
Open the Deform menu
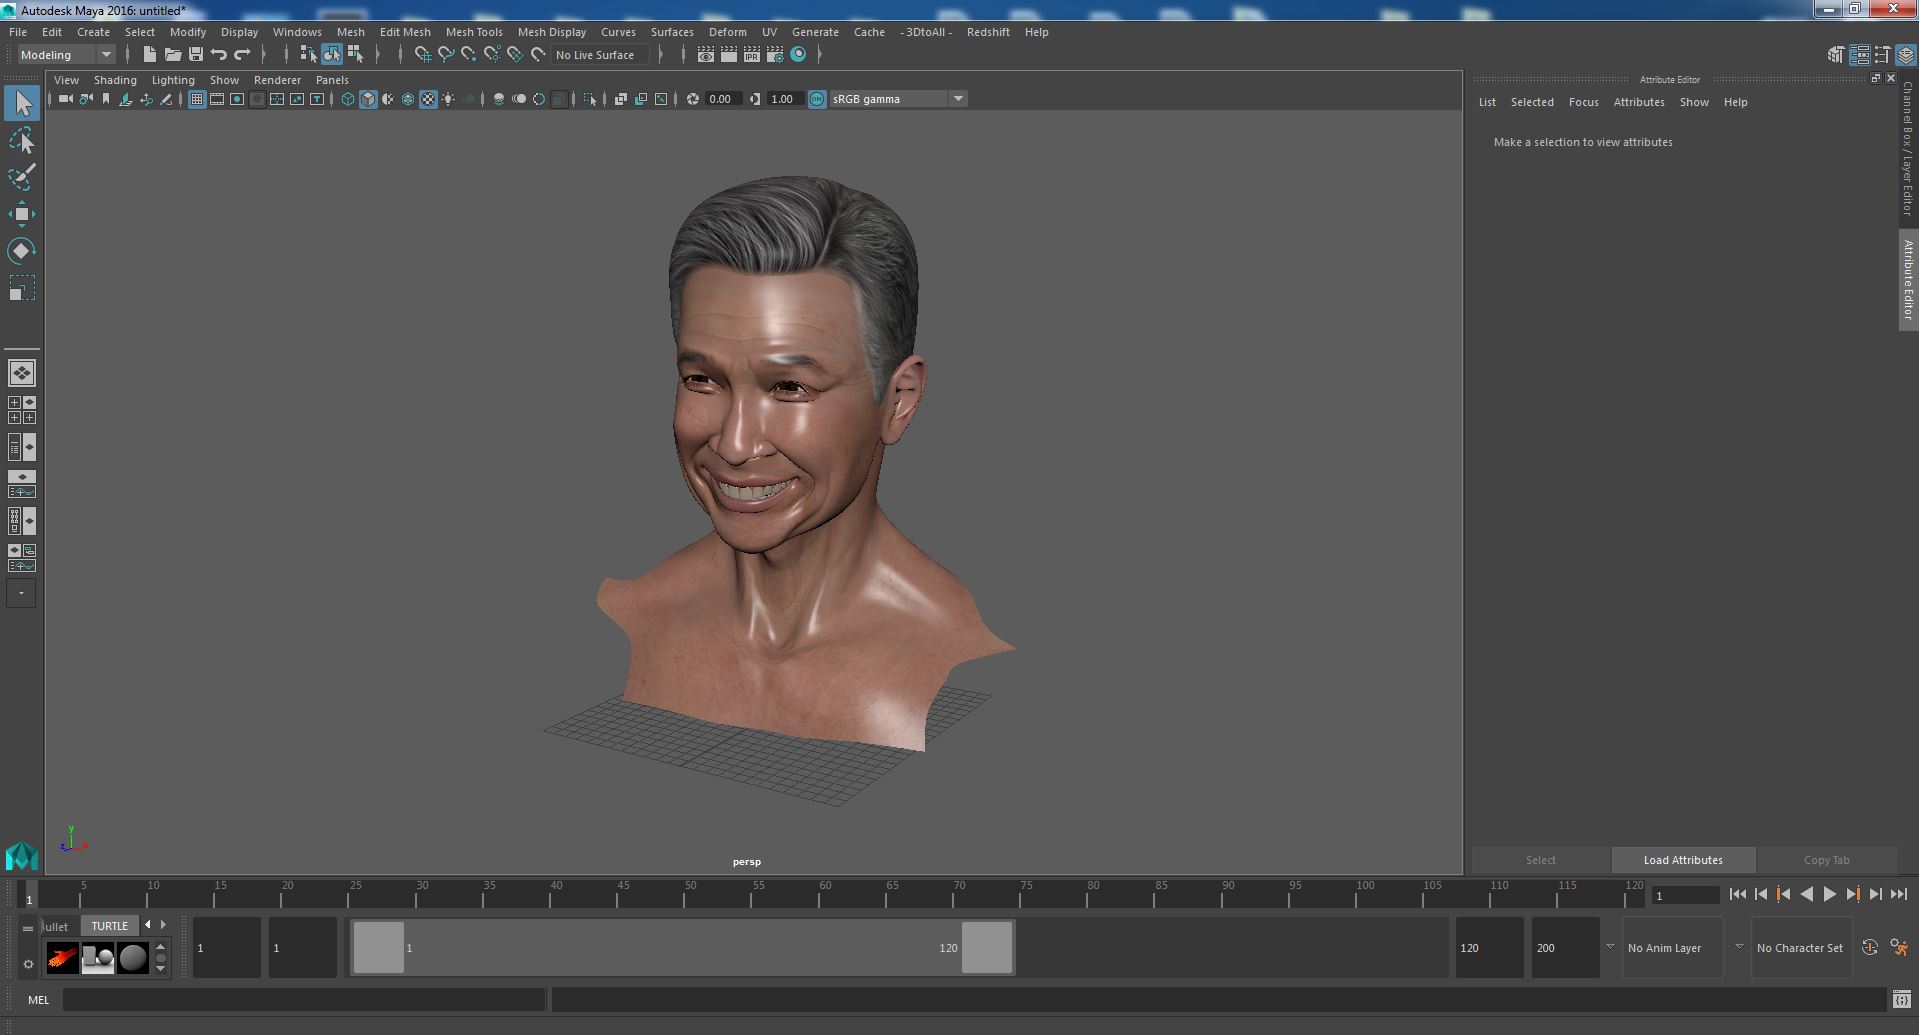pos(728,32)
